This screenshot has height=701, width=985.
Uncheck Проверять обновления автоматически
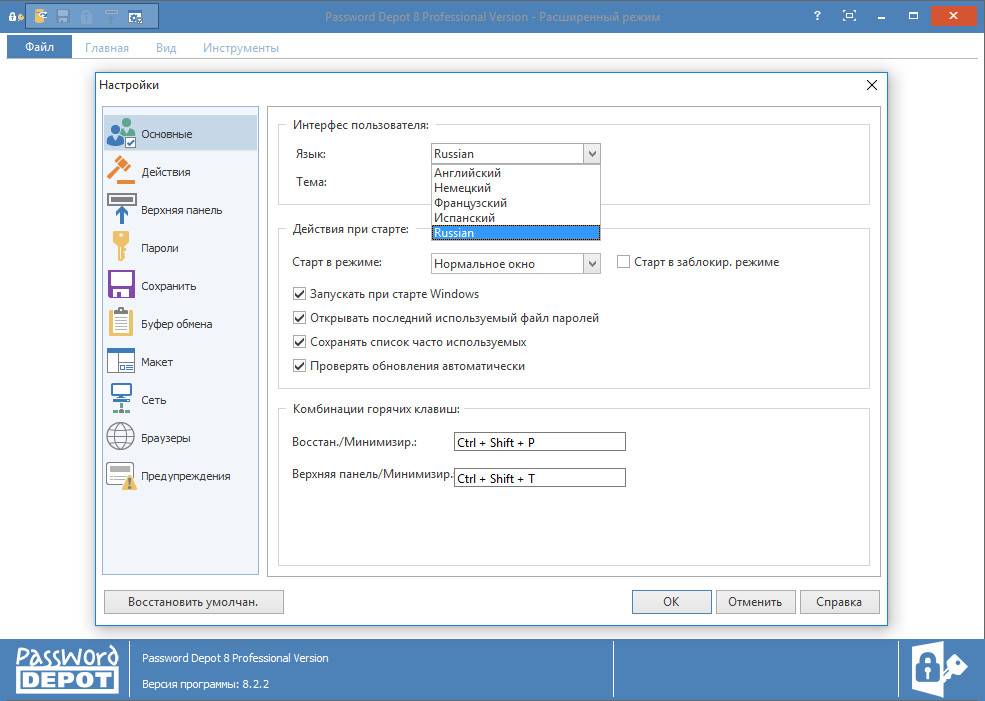300,366
